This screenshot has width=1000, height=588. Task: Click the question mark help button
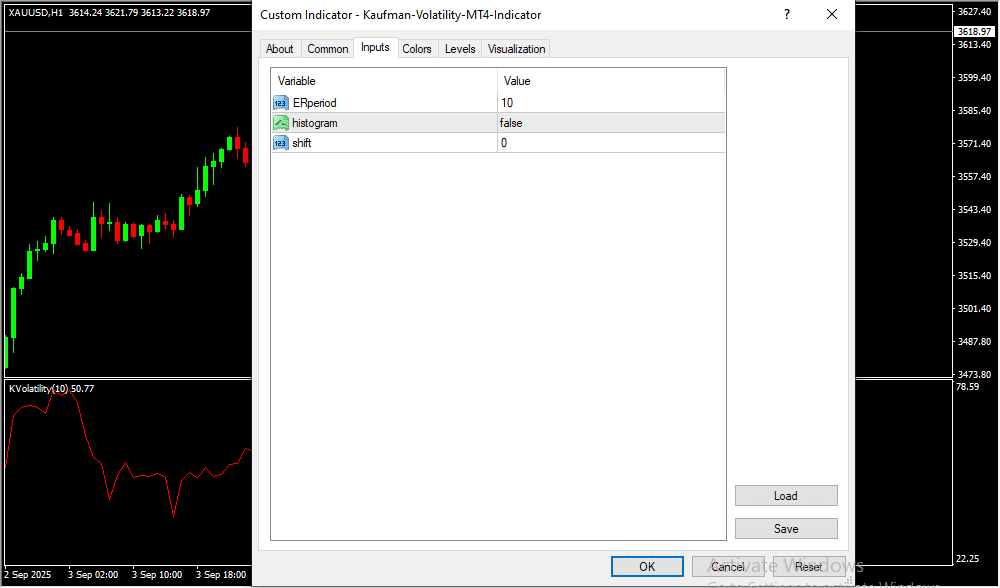tap(787, 15)
